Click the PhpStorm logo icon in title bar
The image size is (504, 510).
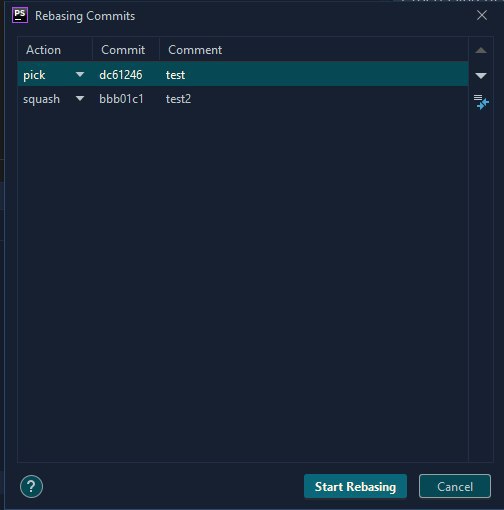click(20, 15)
